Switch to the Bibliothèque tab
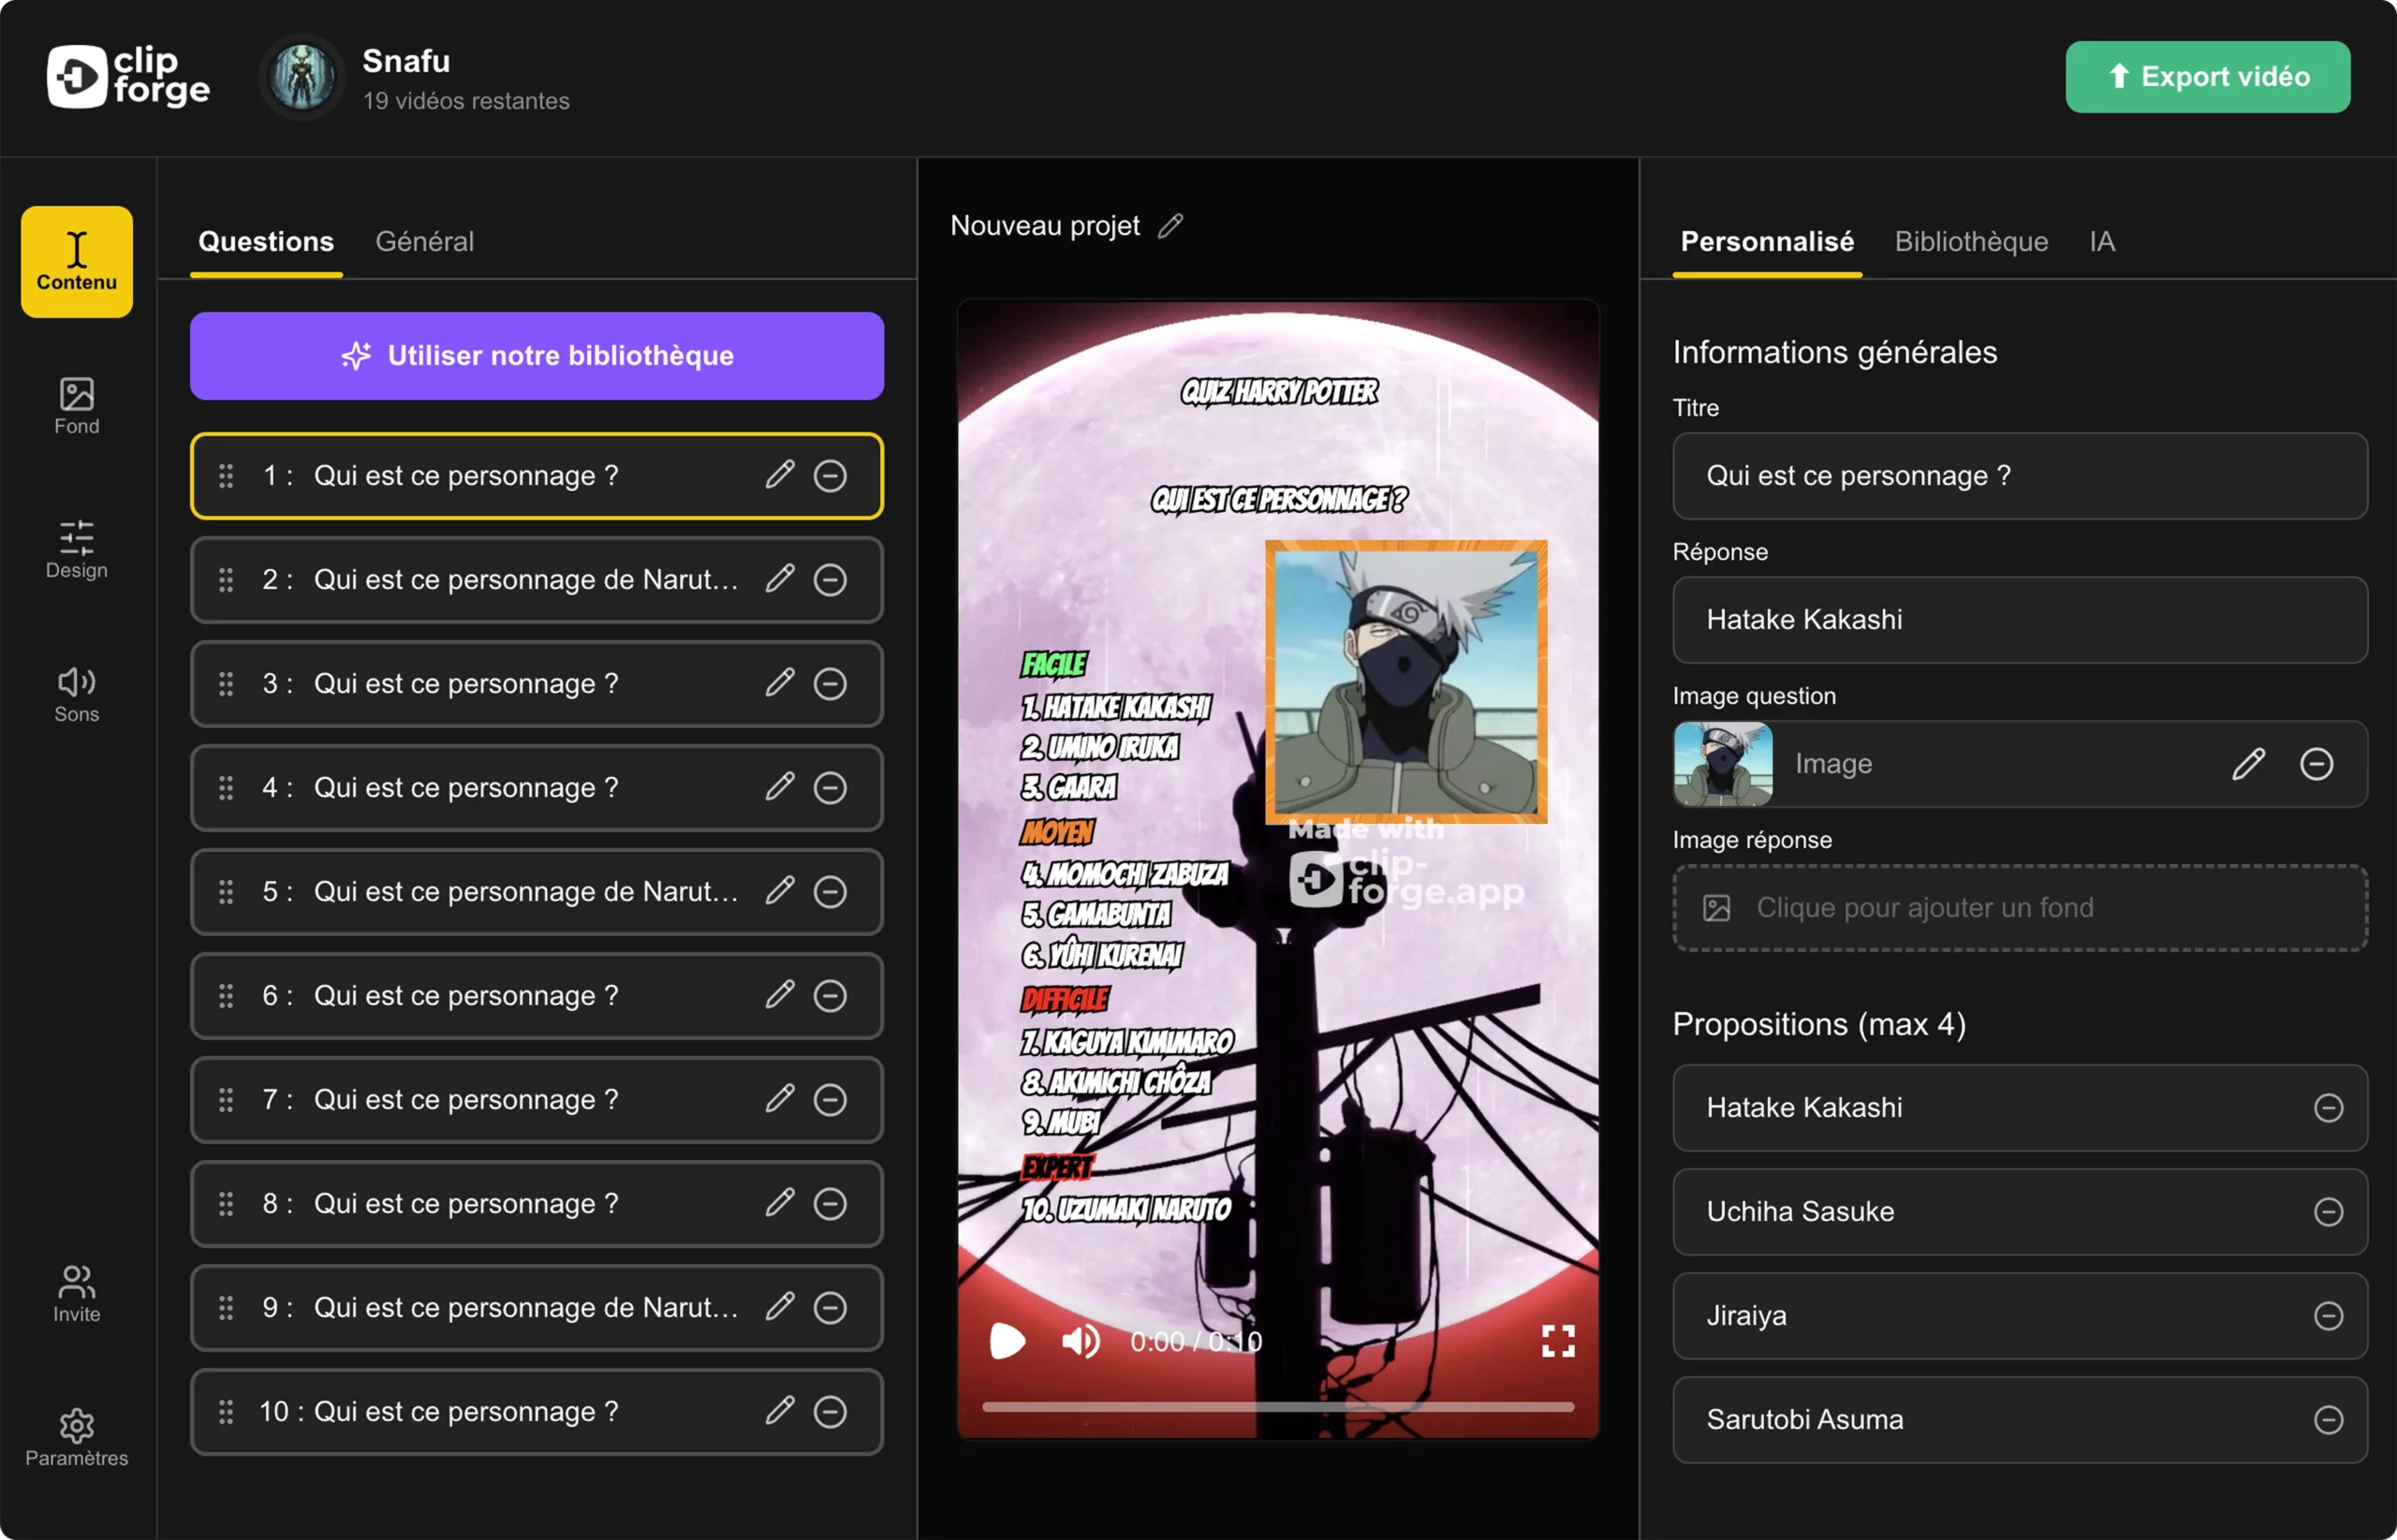This screenshot has width=2397, height=1540. (x=1970, y=241)
